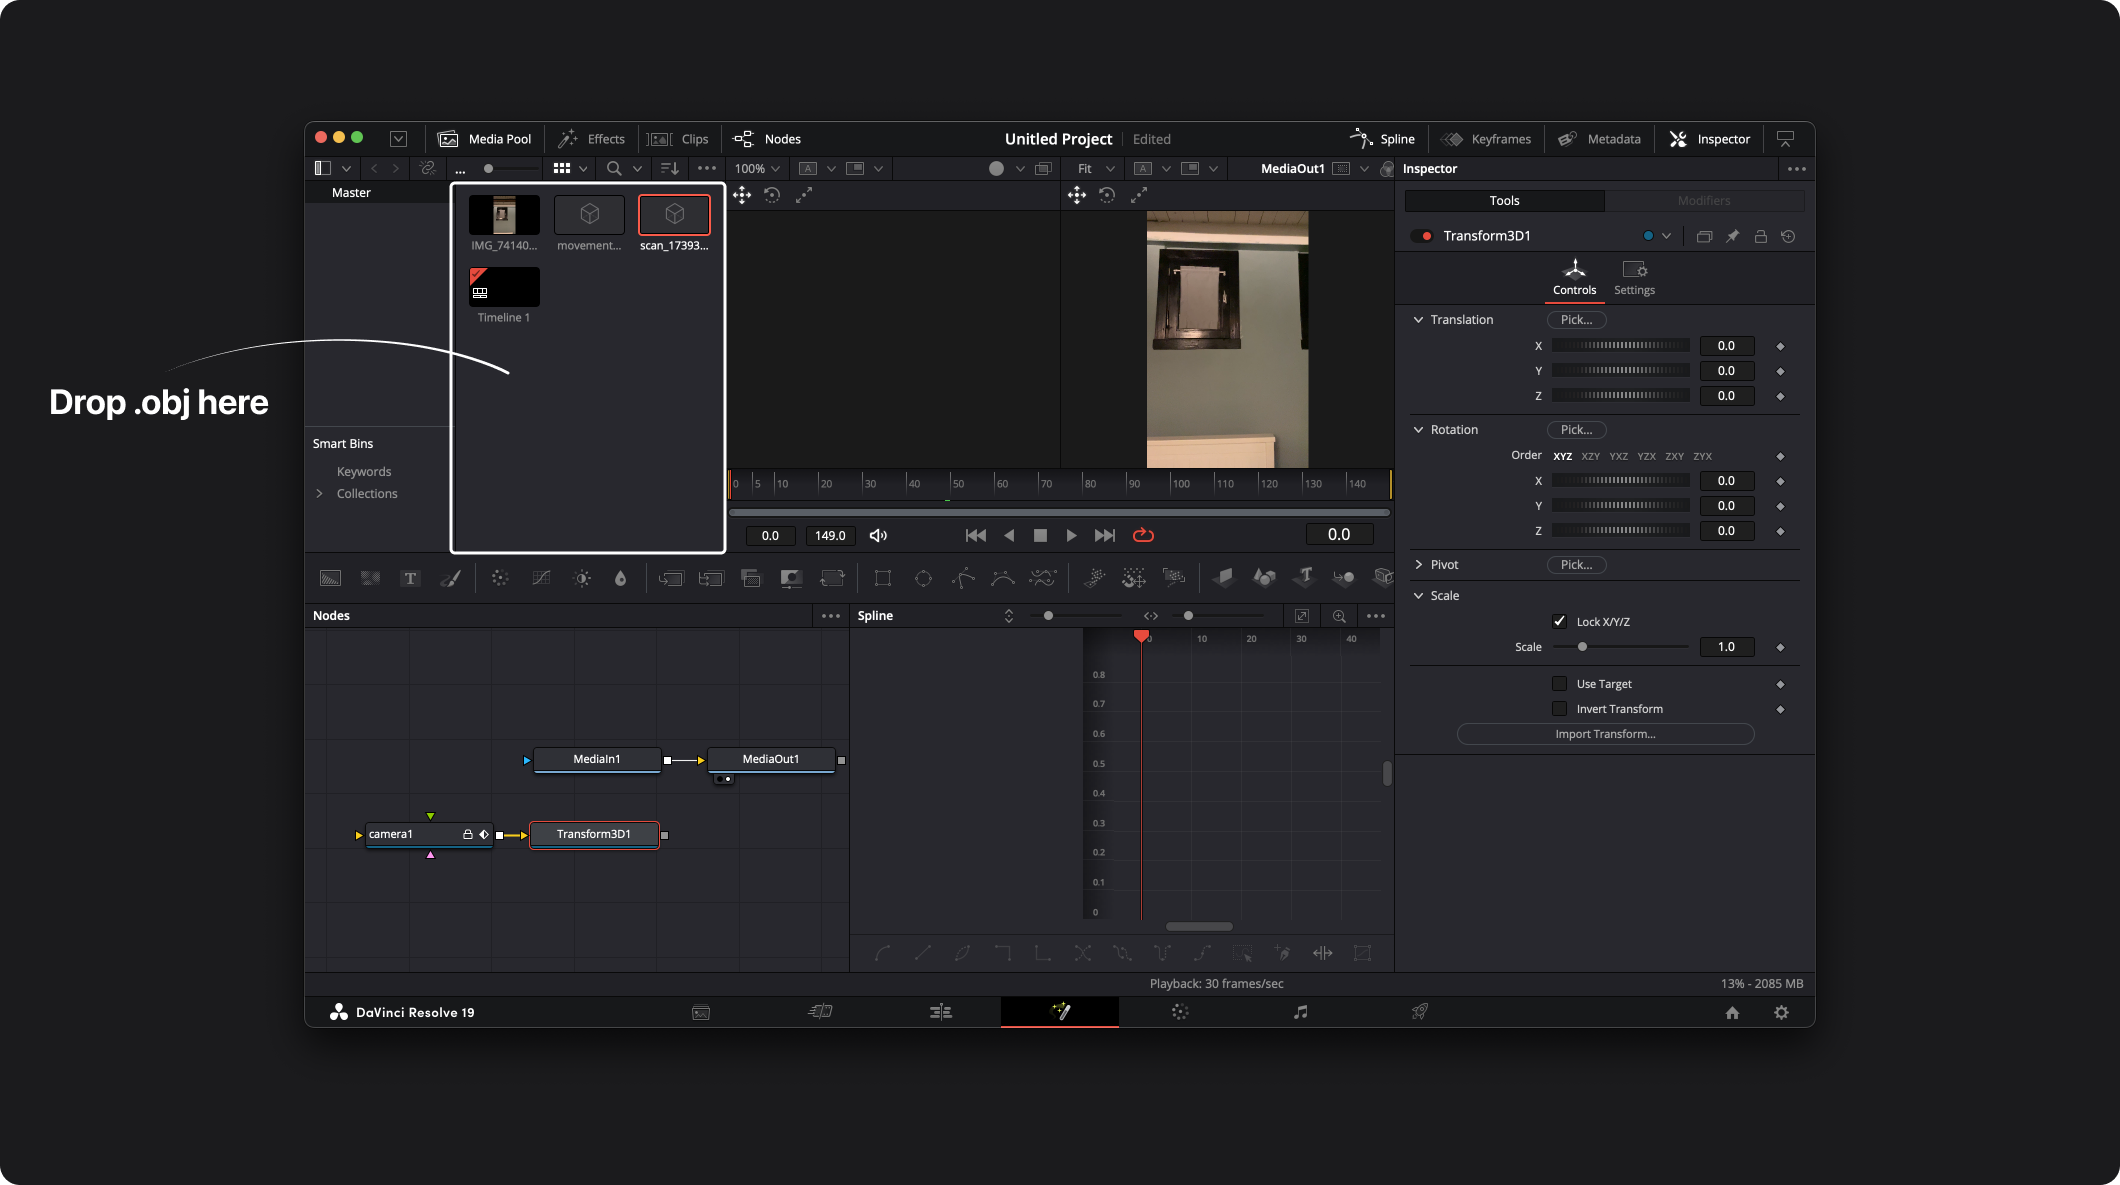The image size is (2120, 1185).
Task: Click Import Transform button
Action: [1605, 734]
